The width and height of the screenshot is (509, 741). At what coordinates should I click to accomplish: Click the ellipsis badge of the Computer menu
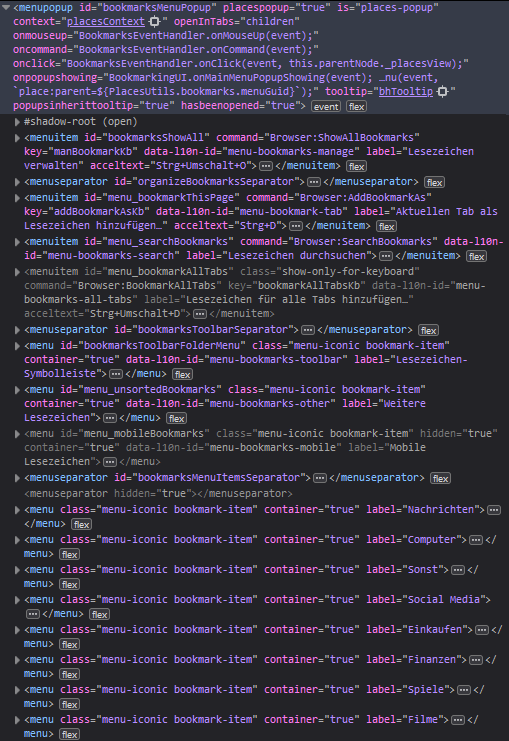(x=476, y=540)
